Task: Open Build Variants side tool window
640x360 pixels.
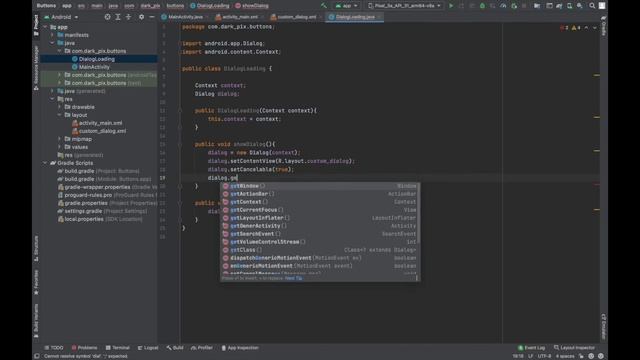Action: coord(36,320)
